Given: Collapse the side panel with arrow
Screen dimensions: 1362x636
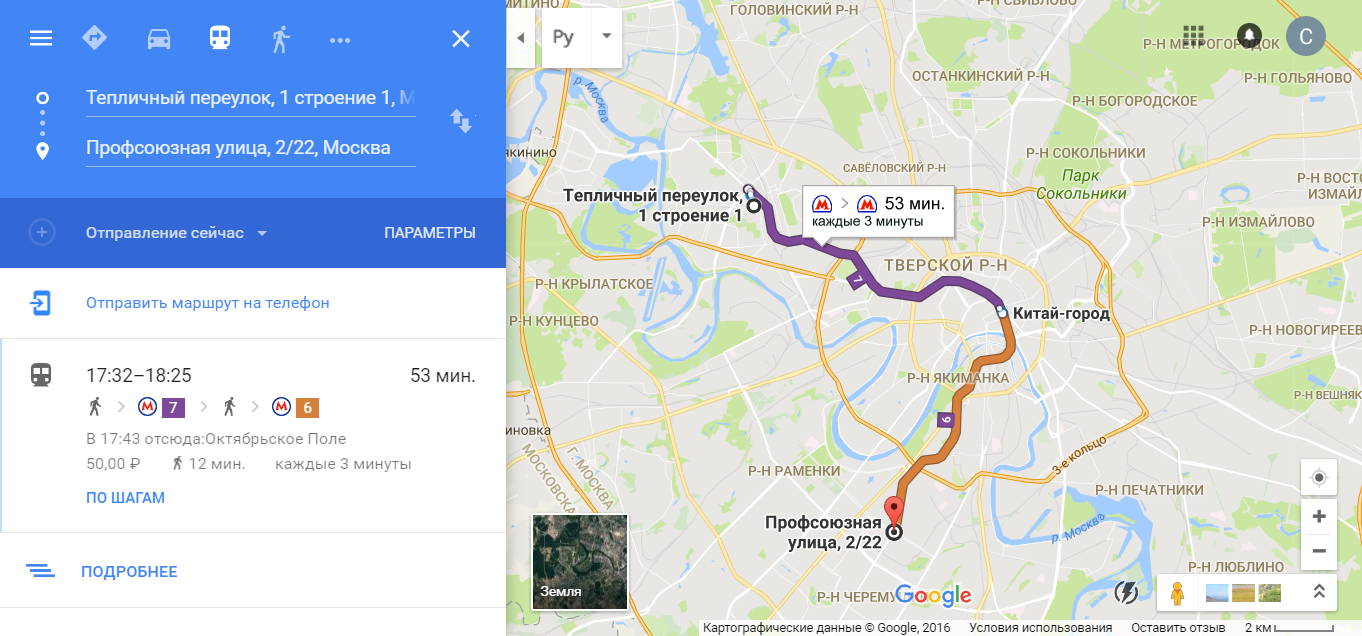Looking at the screenshot, I should (520, 37).
